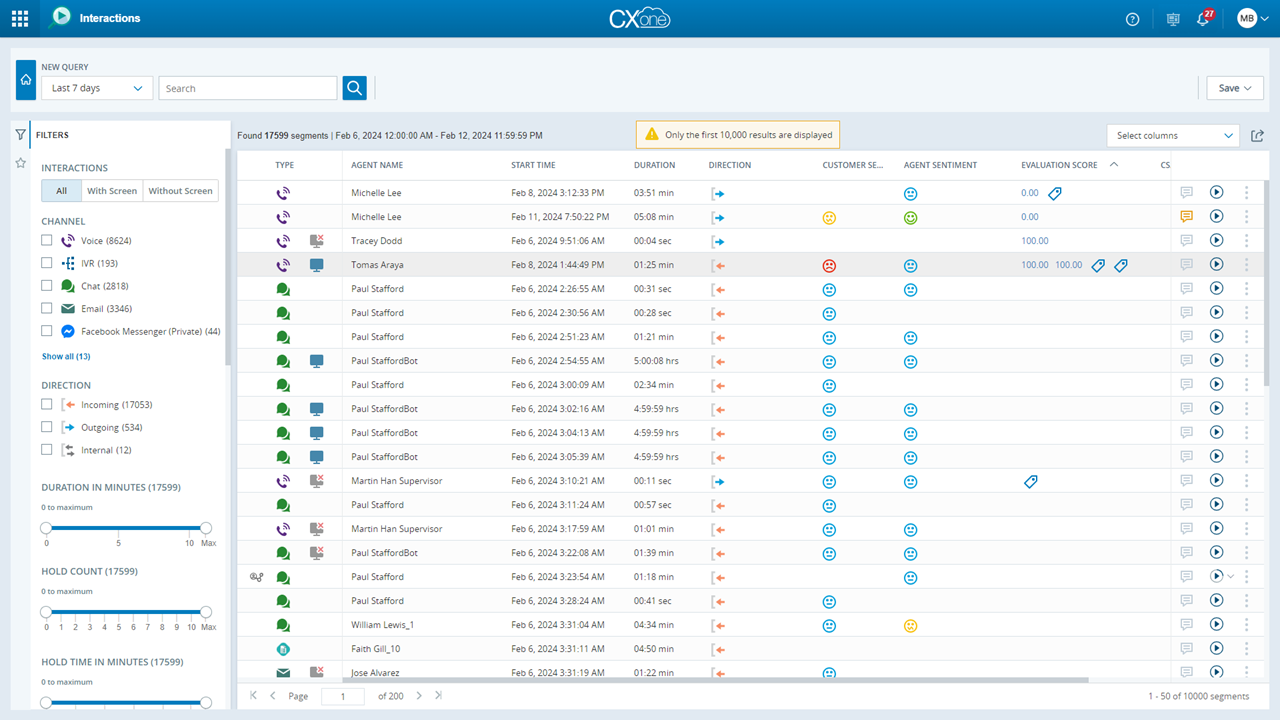The height and width of the screenshot is (720, 1280).
Task: Open the export icon next to Select columns
Action: tap(1257, 135)
